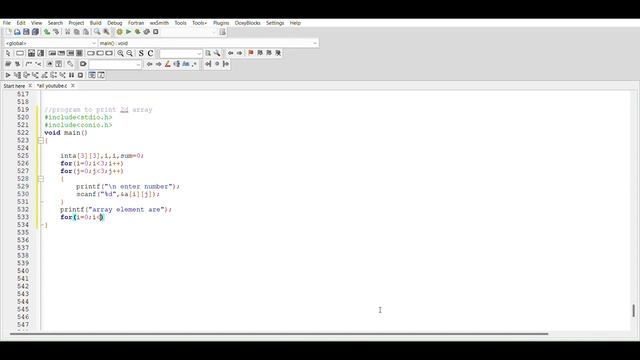Open the Edit menu
The height and width of the screenshot is (360, 640).
point(21,23)
